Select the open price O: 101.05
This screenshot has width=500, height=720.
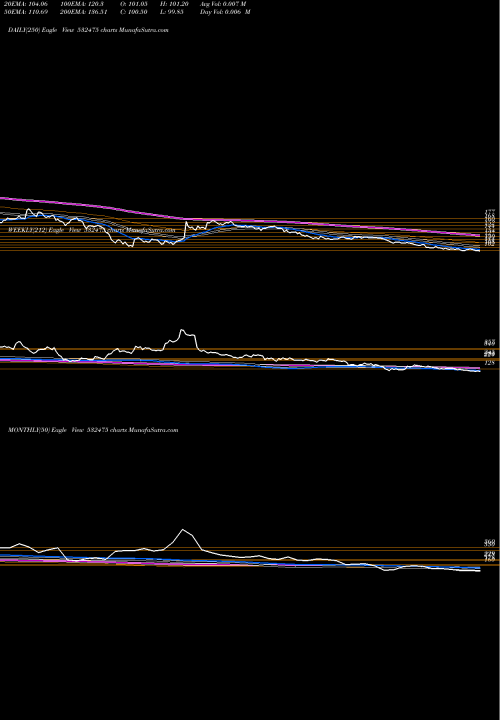point(134,4)
